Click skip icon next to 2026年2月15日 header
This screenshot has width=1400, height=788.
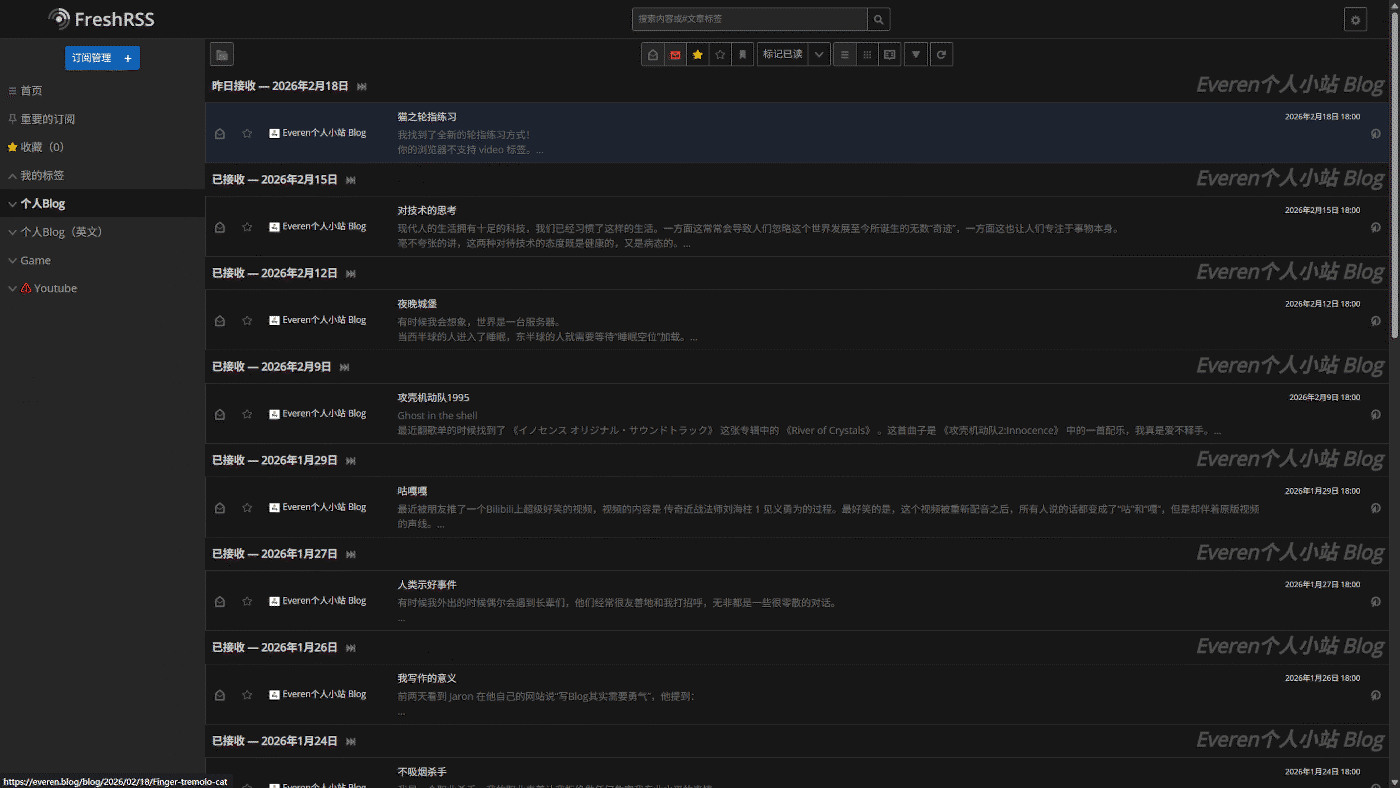point(350,180)
